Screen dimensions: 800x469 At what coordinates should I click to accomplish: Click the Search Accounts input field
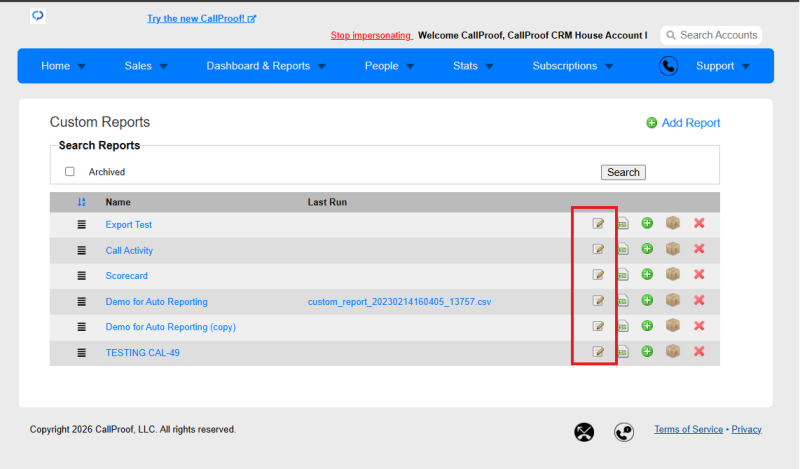coord(711,35)
